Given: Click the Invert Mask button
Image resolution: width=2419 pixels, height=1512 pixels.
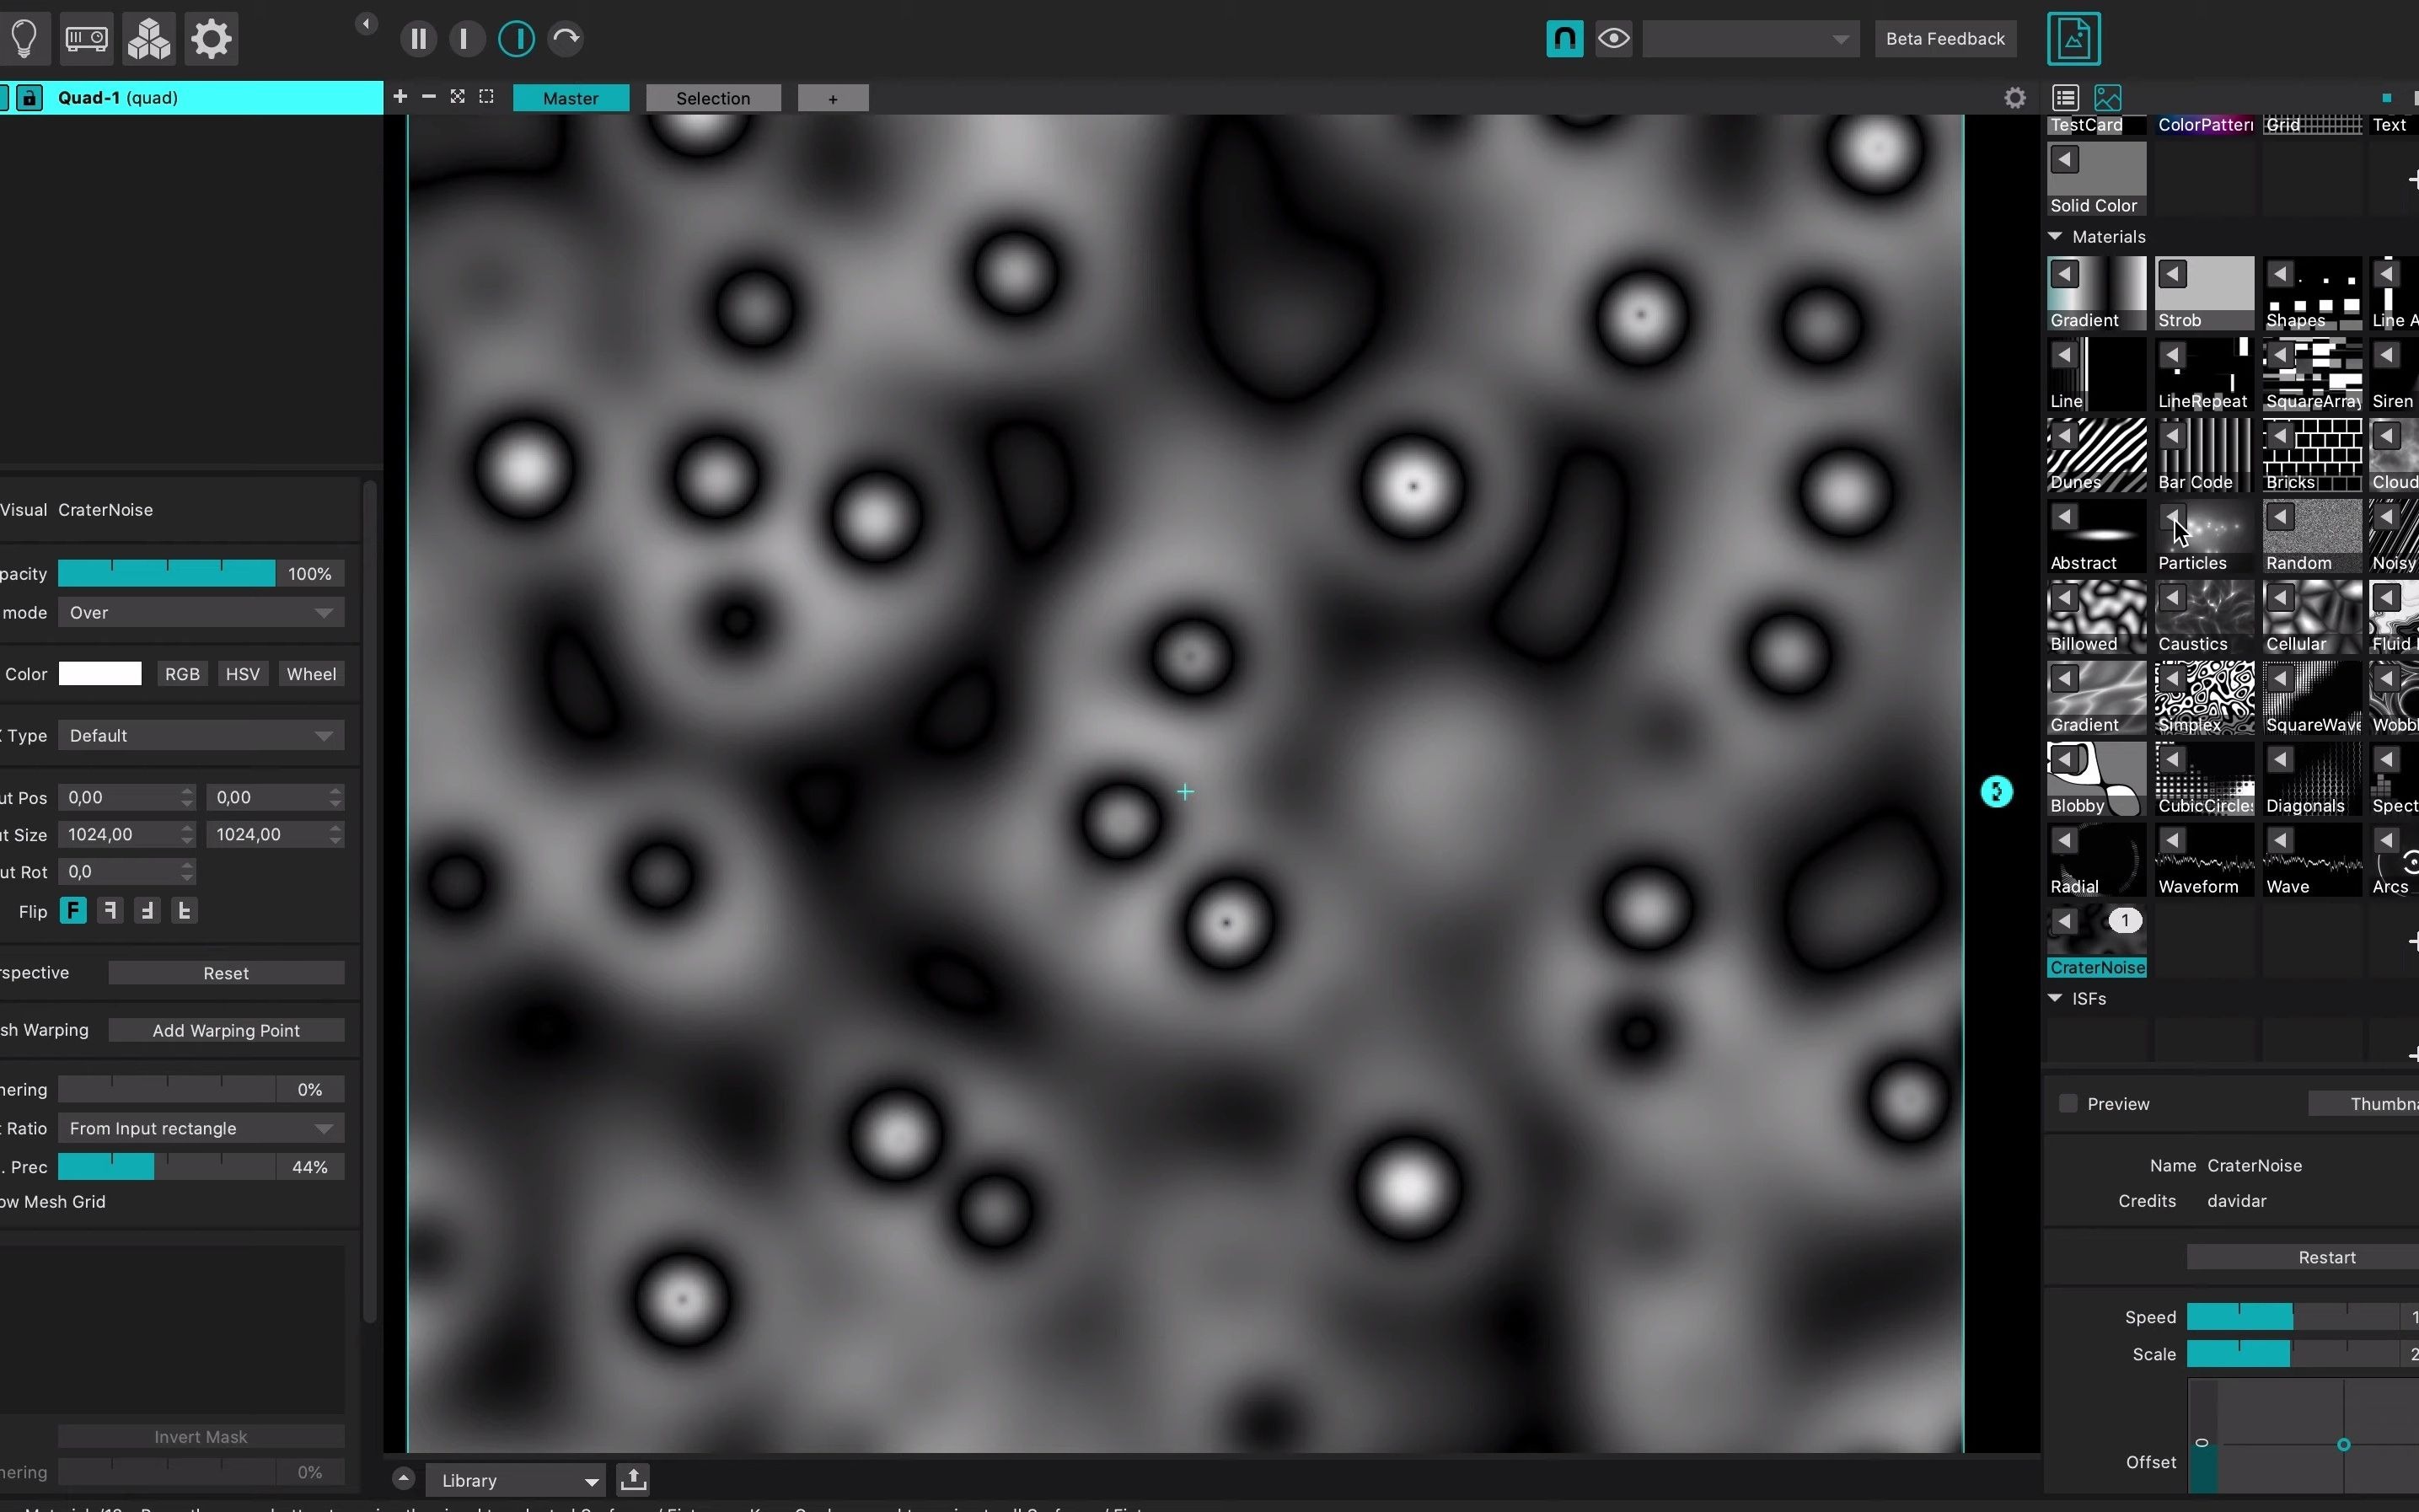Looking at the screenshot, I should [201, 1435].
